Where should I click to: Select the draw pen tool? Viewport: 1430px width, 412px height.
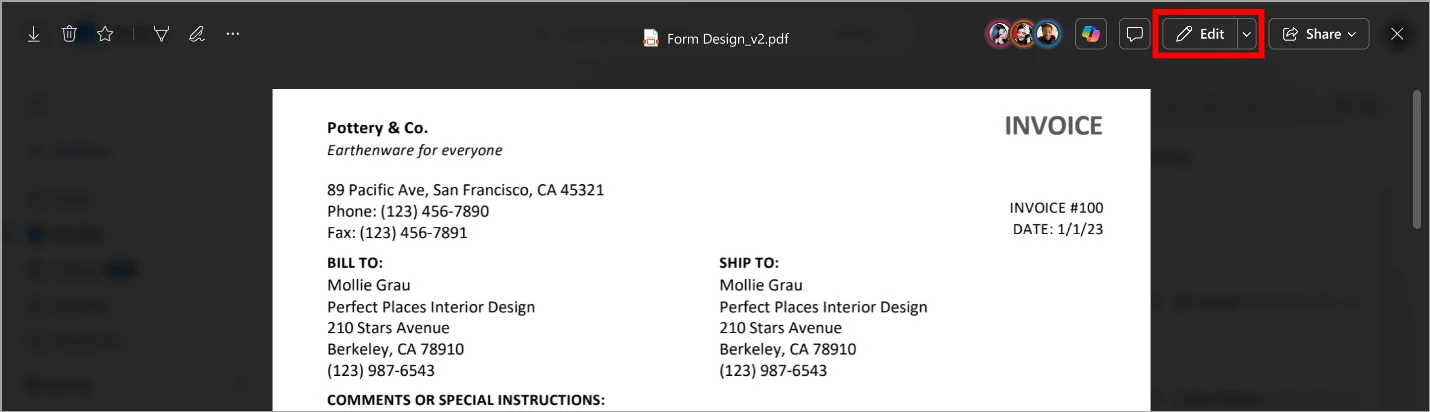197,34
